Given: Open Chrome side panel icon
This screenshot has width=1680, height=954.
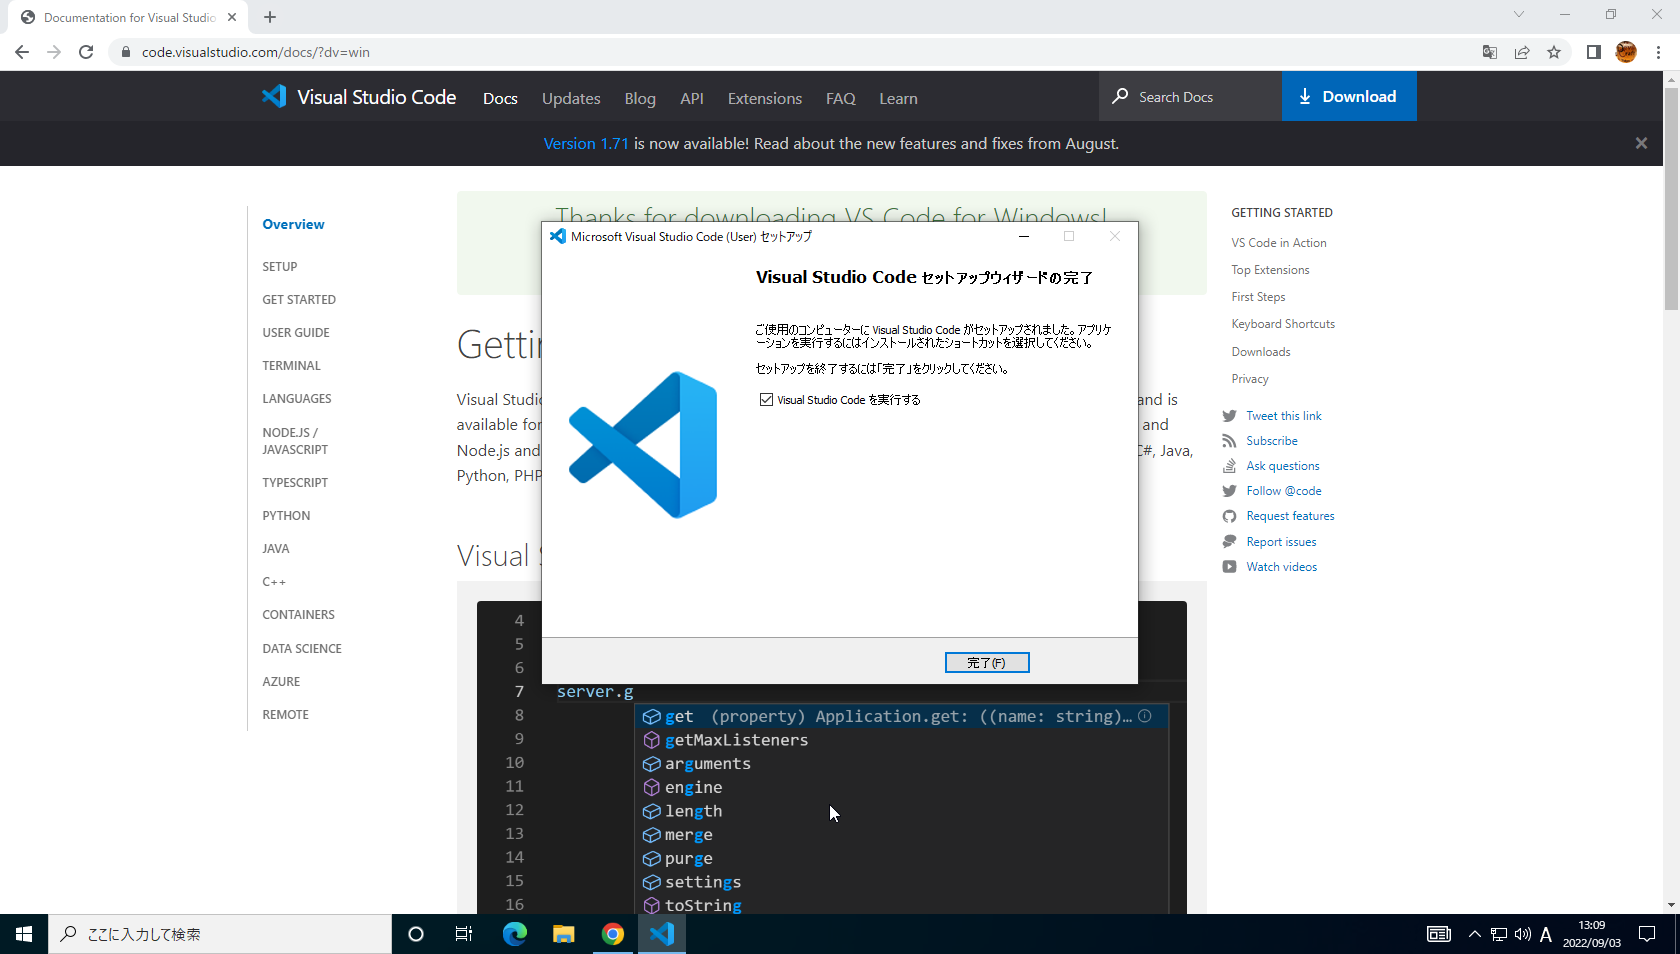Looking at the screenshot, I should pos(1594,52).
